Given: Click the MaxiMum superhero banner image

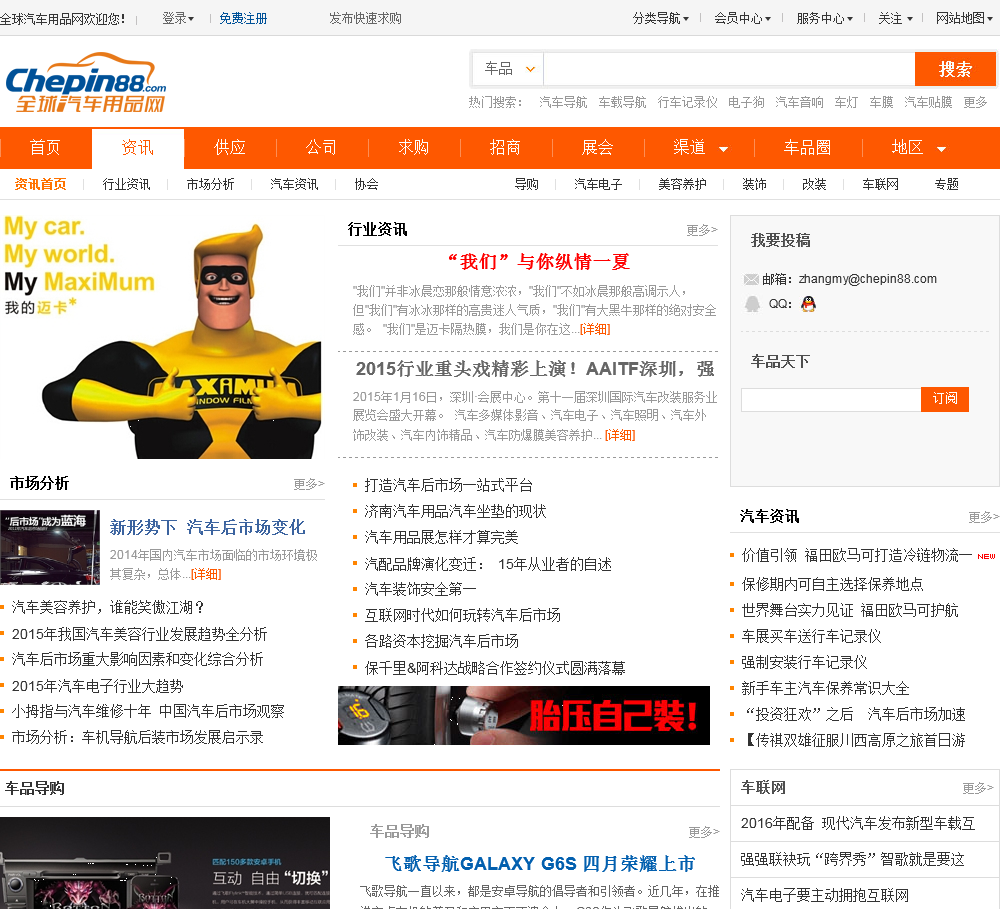Looking at the screenshot, I should [163, 336].
